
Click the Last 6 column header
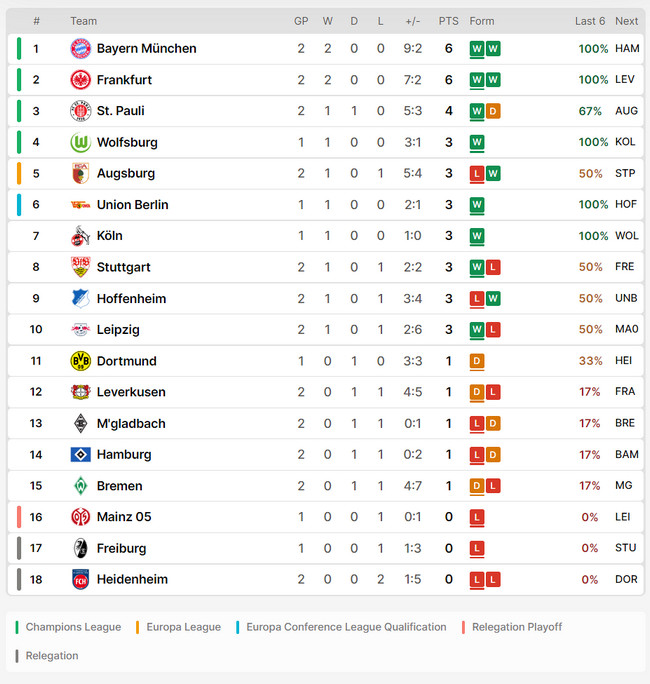(x=590, y=21)
